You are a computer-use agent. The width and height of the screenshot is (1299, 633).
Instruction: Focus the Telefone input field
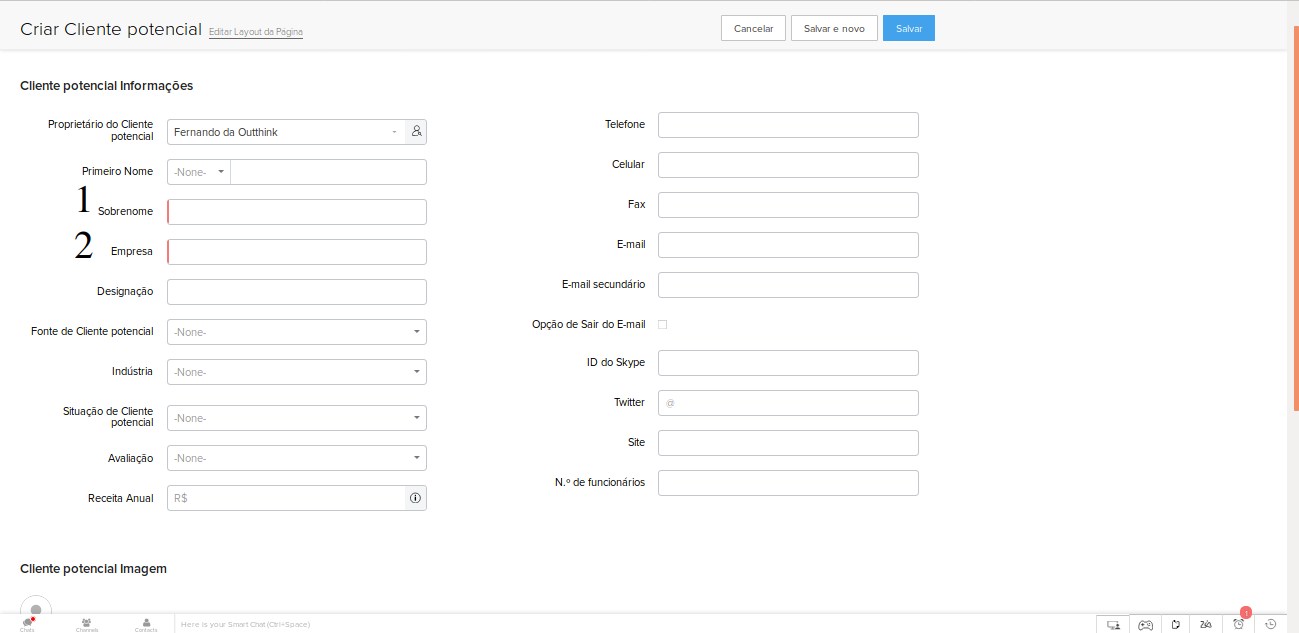click(x=788, y=125)
